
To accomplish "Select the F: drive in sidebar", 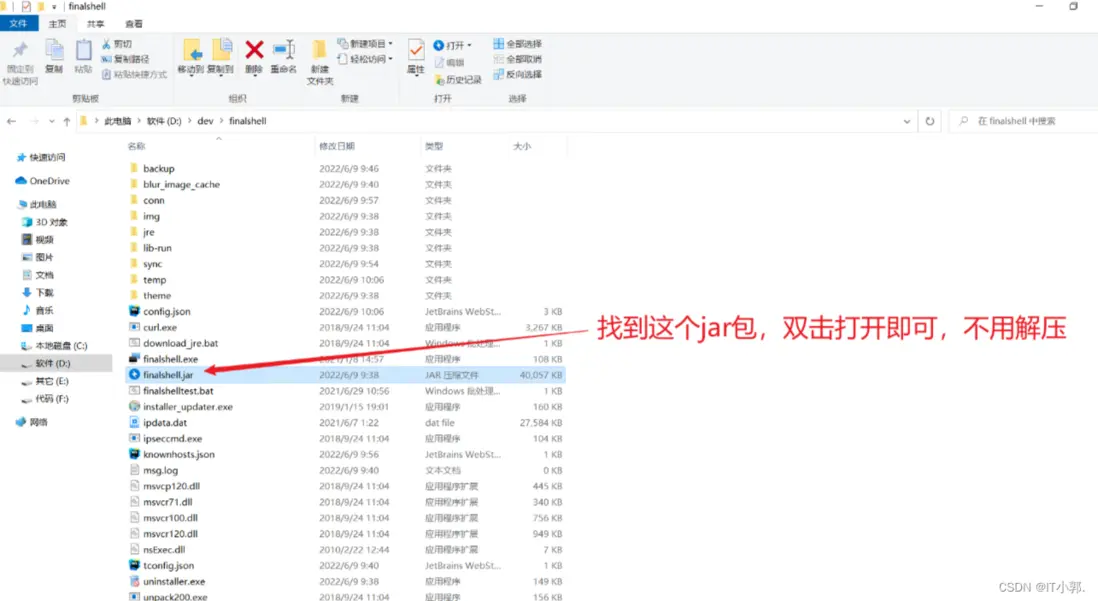I will [x=45, y=399].
